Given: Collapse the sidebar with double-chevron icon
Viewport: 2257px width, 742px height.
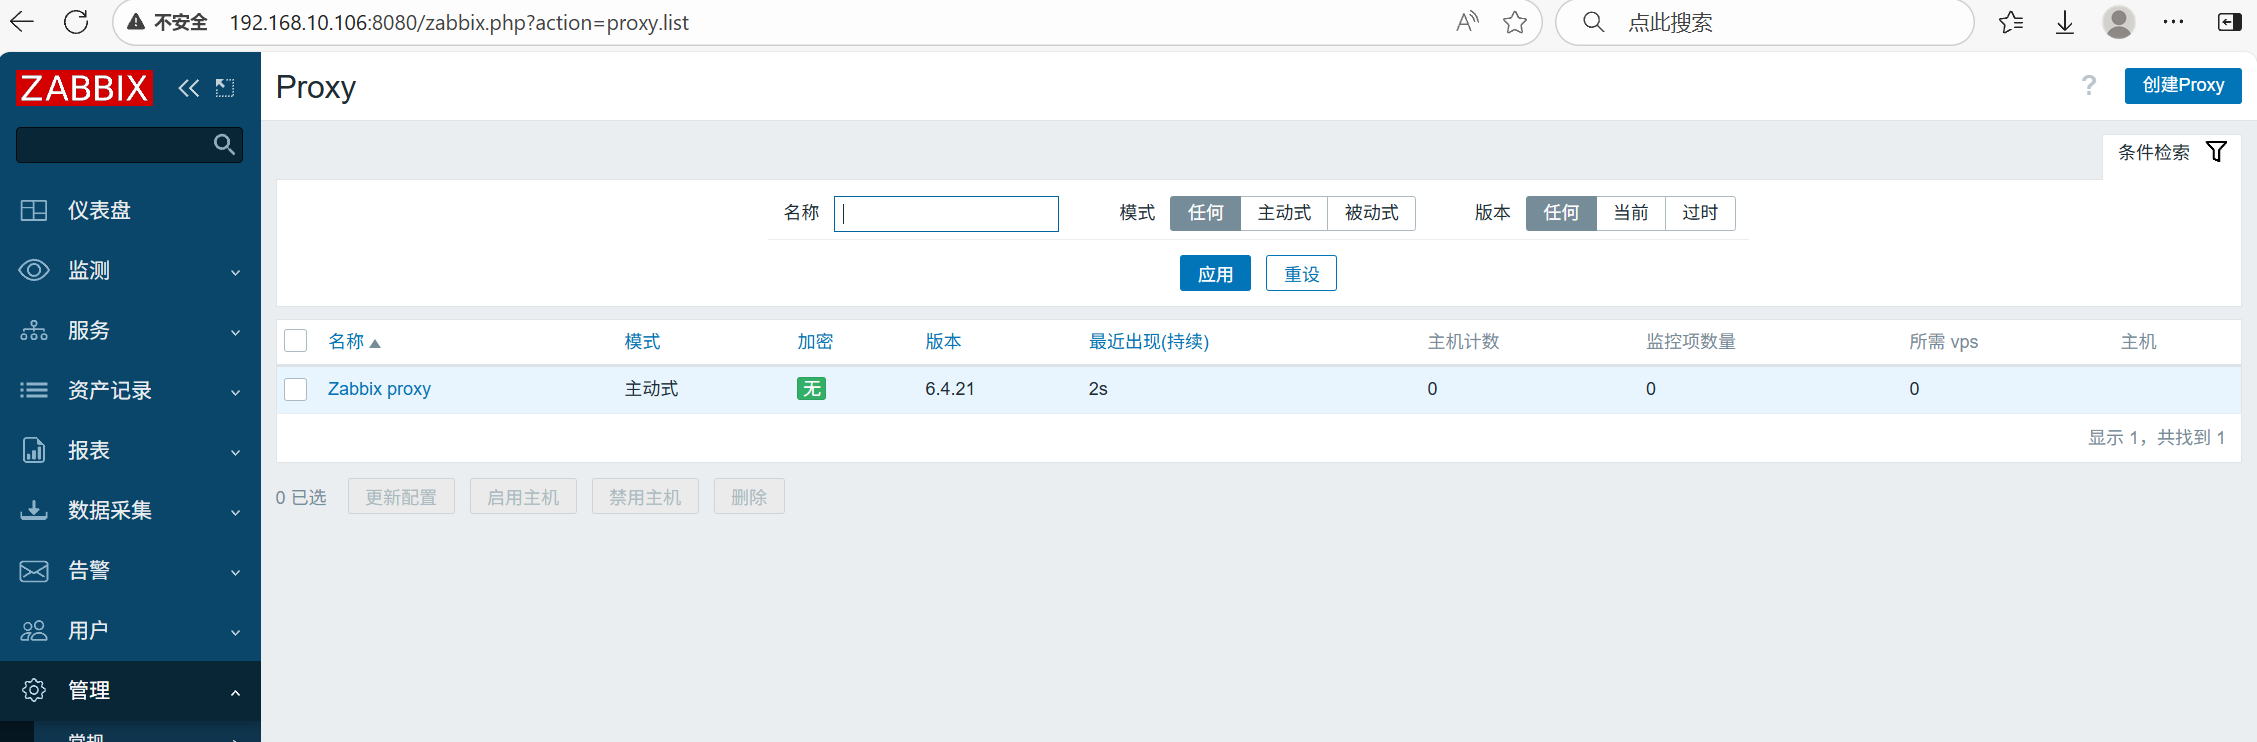Looking at the screenshot, I should point(188,88).
